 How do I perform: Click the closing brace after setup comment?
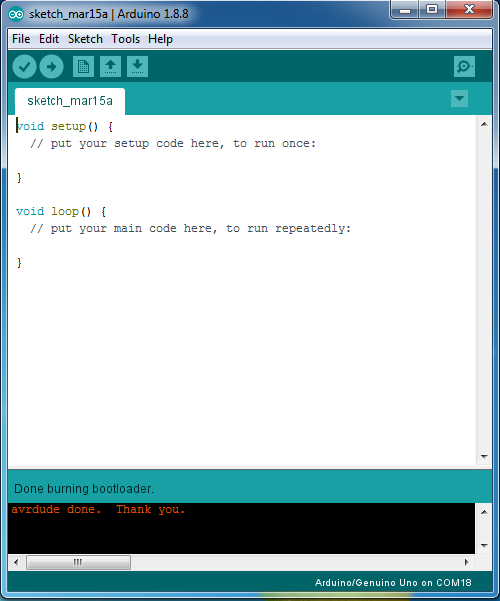19,178
